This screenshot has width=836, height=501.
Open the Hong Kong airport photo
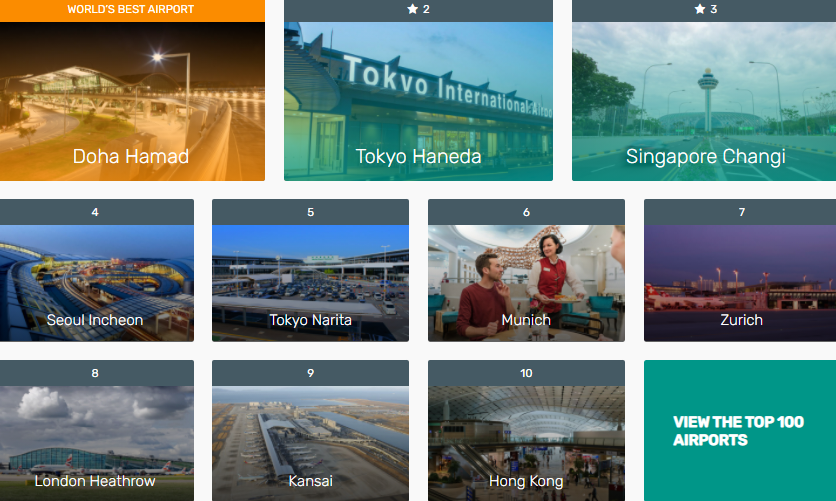526,443
